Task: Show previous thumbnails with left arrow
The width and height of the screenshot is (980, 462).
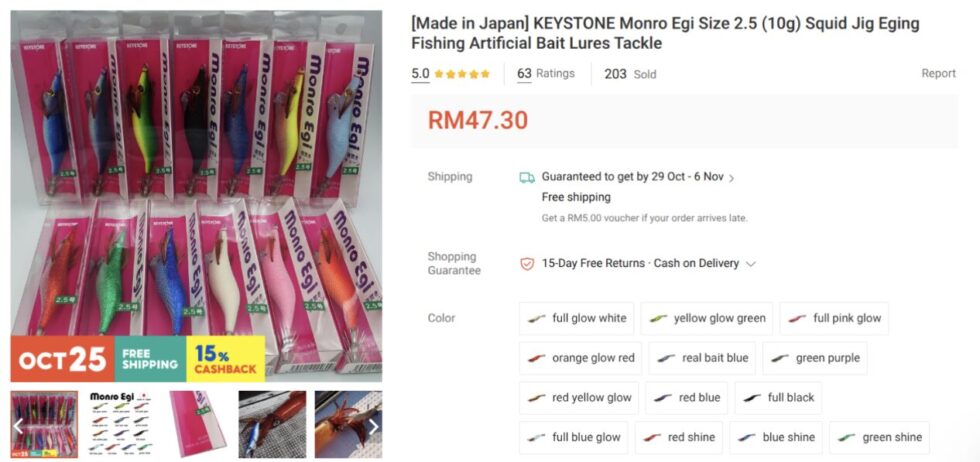Action: (x=18, y=426)
